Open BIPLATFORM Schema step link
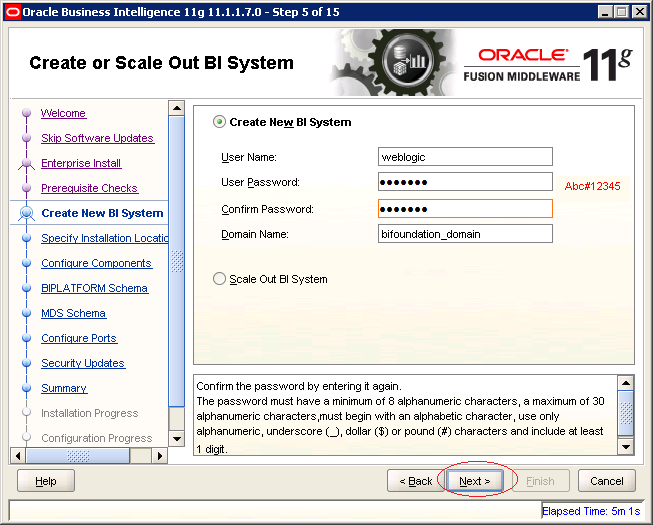The height and width of the screenshot is (525, 653). click(x=95, y=288)
